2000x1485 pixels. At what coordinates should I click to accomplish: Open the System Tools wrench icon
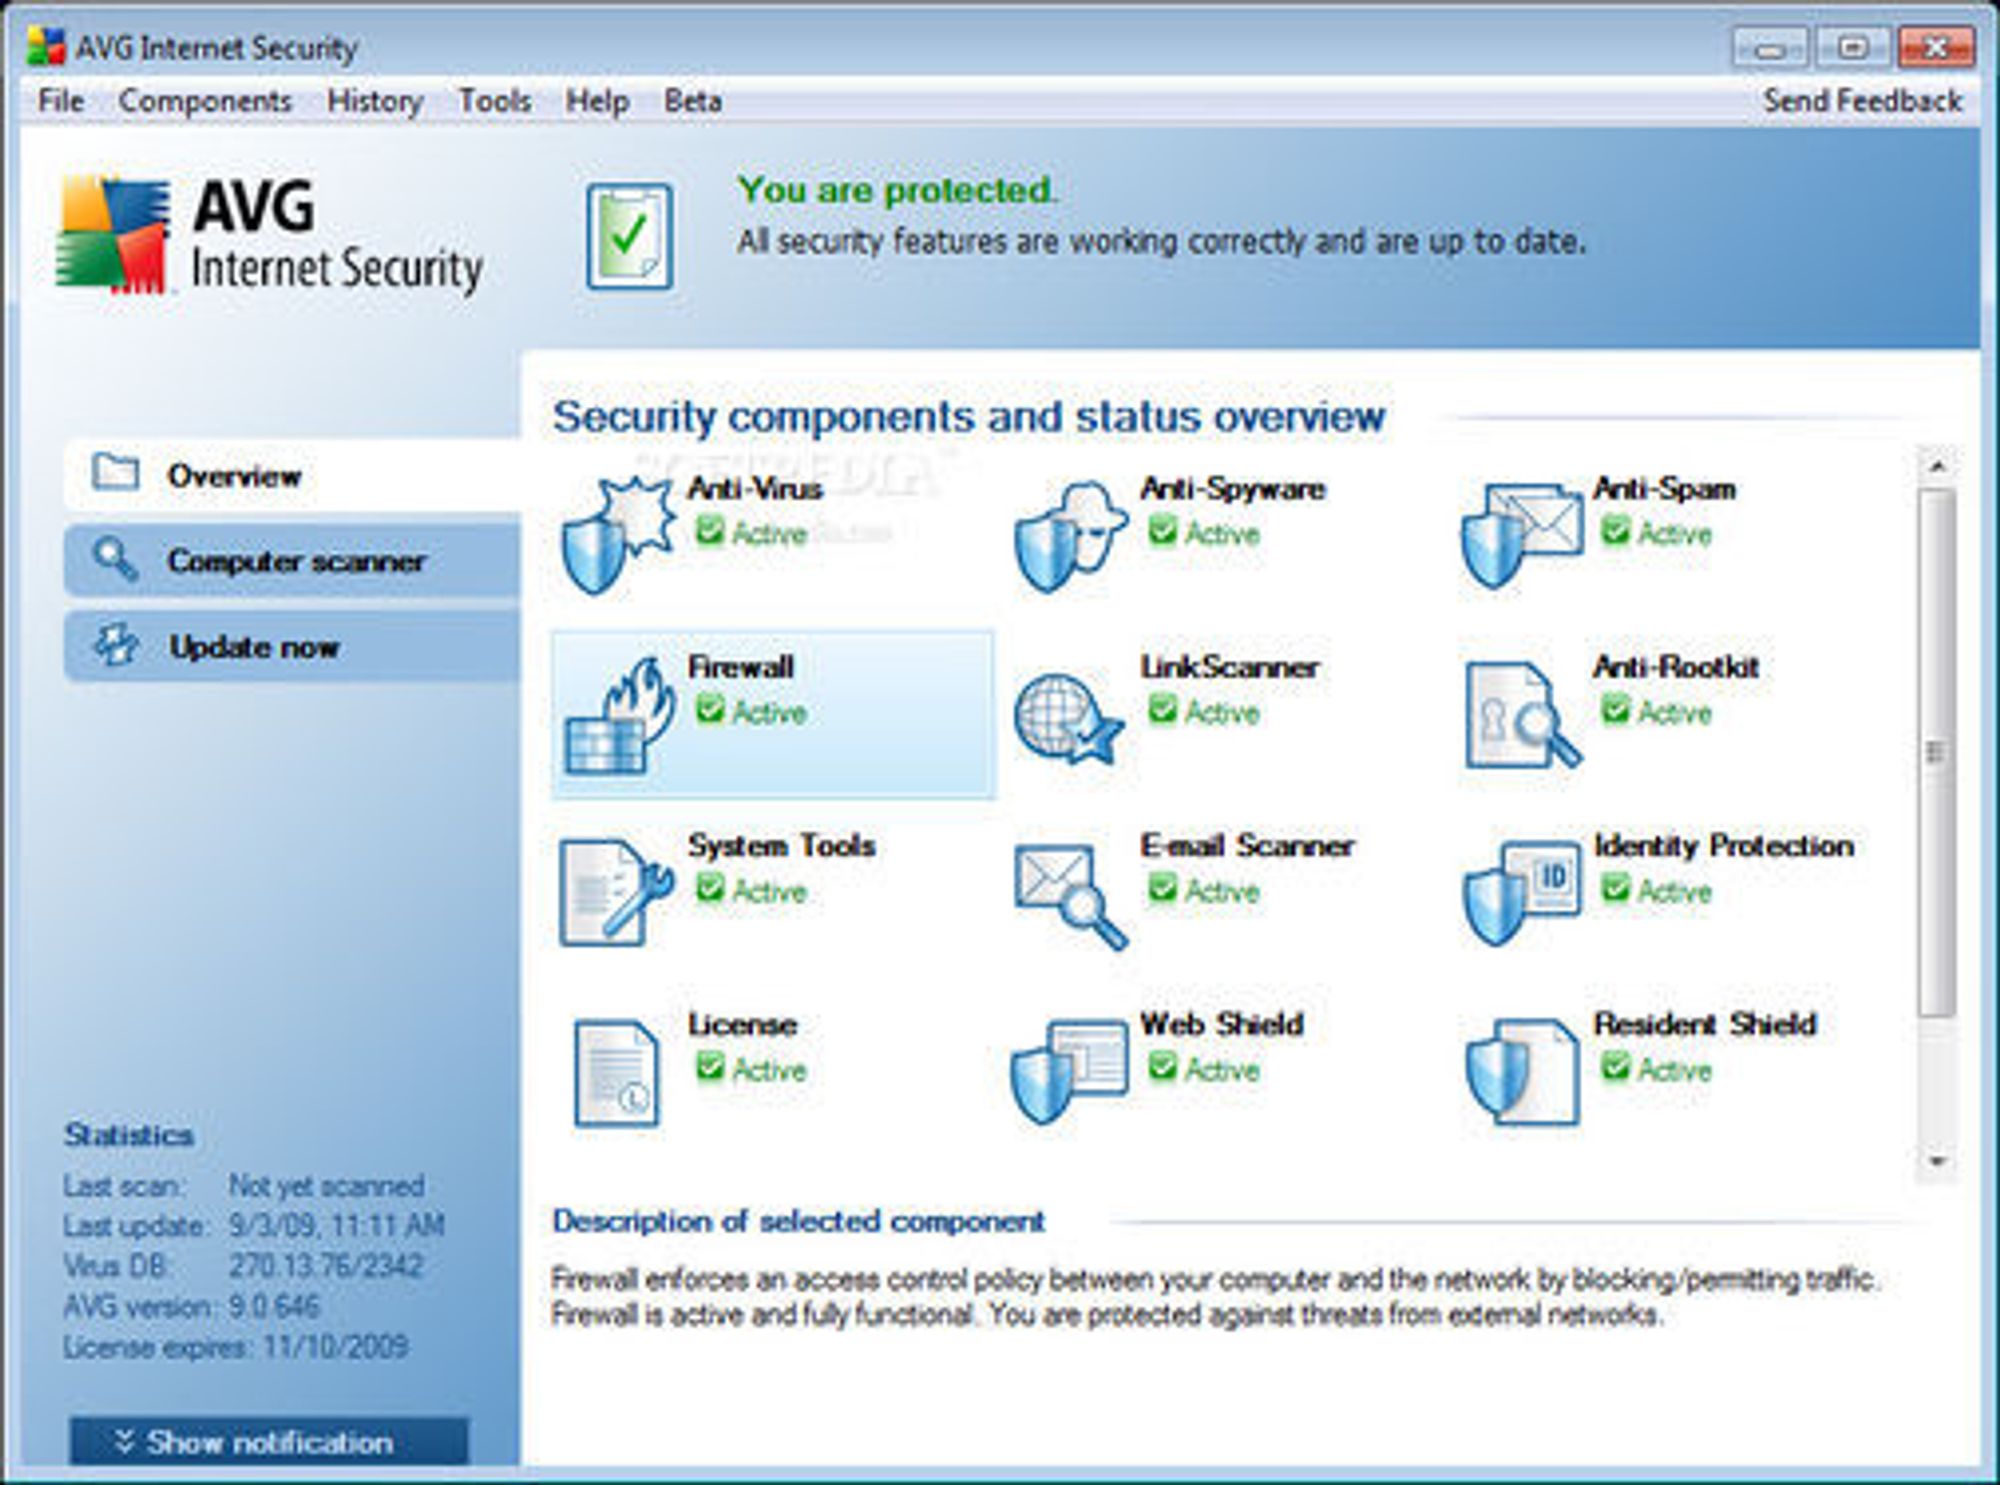click(614, 892)
